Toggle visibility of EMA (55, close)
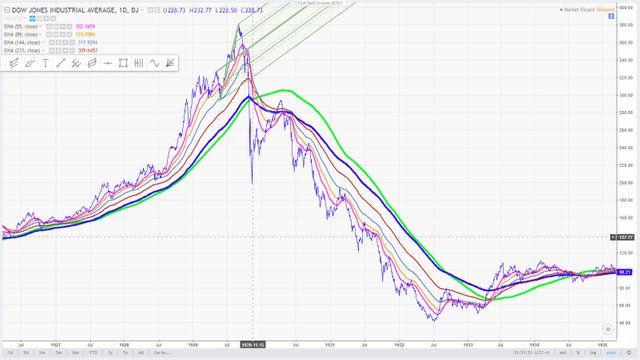Viewport: 640px width, 360px height. pos(49,27)
